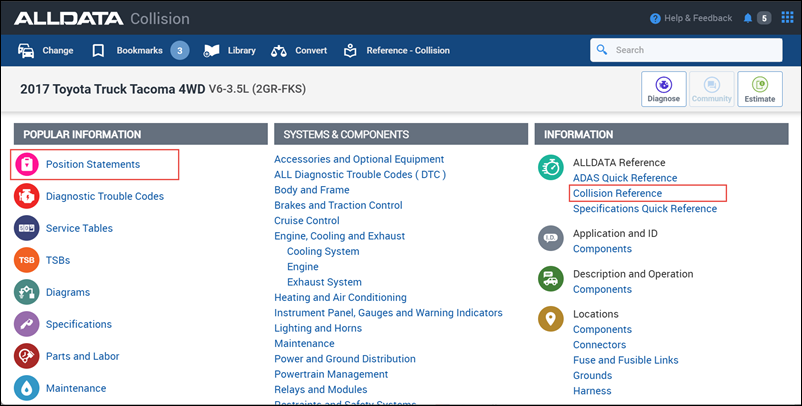The height and width of the screenshot is (406, 802).
Task: Open Engine, Cooling and Exhaust
Action: pyautogui.click(x=340, y=236)
